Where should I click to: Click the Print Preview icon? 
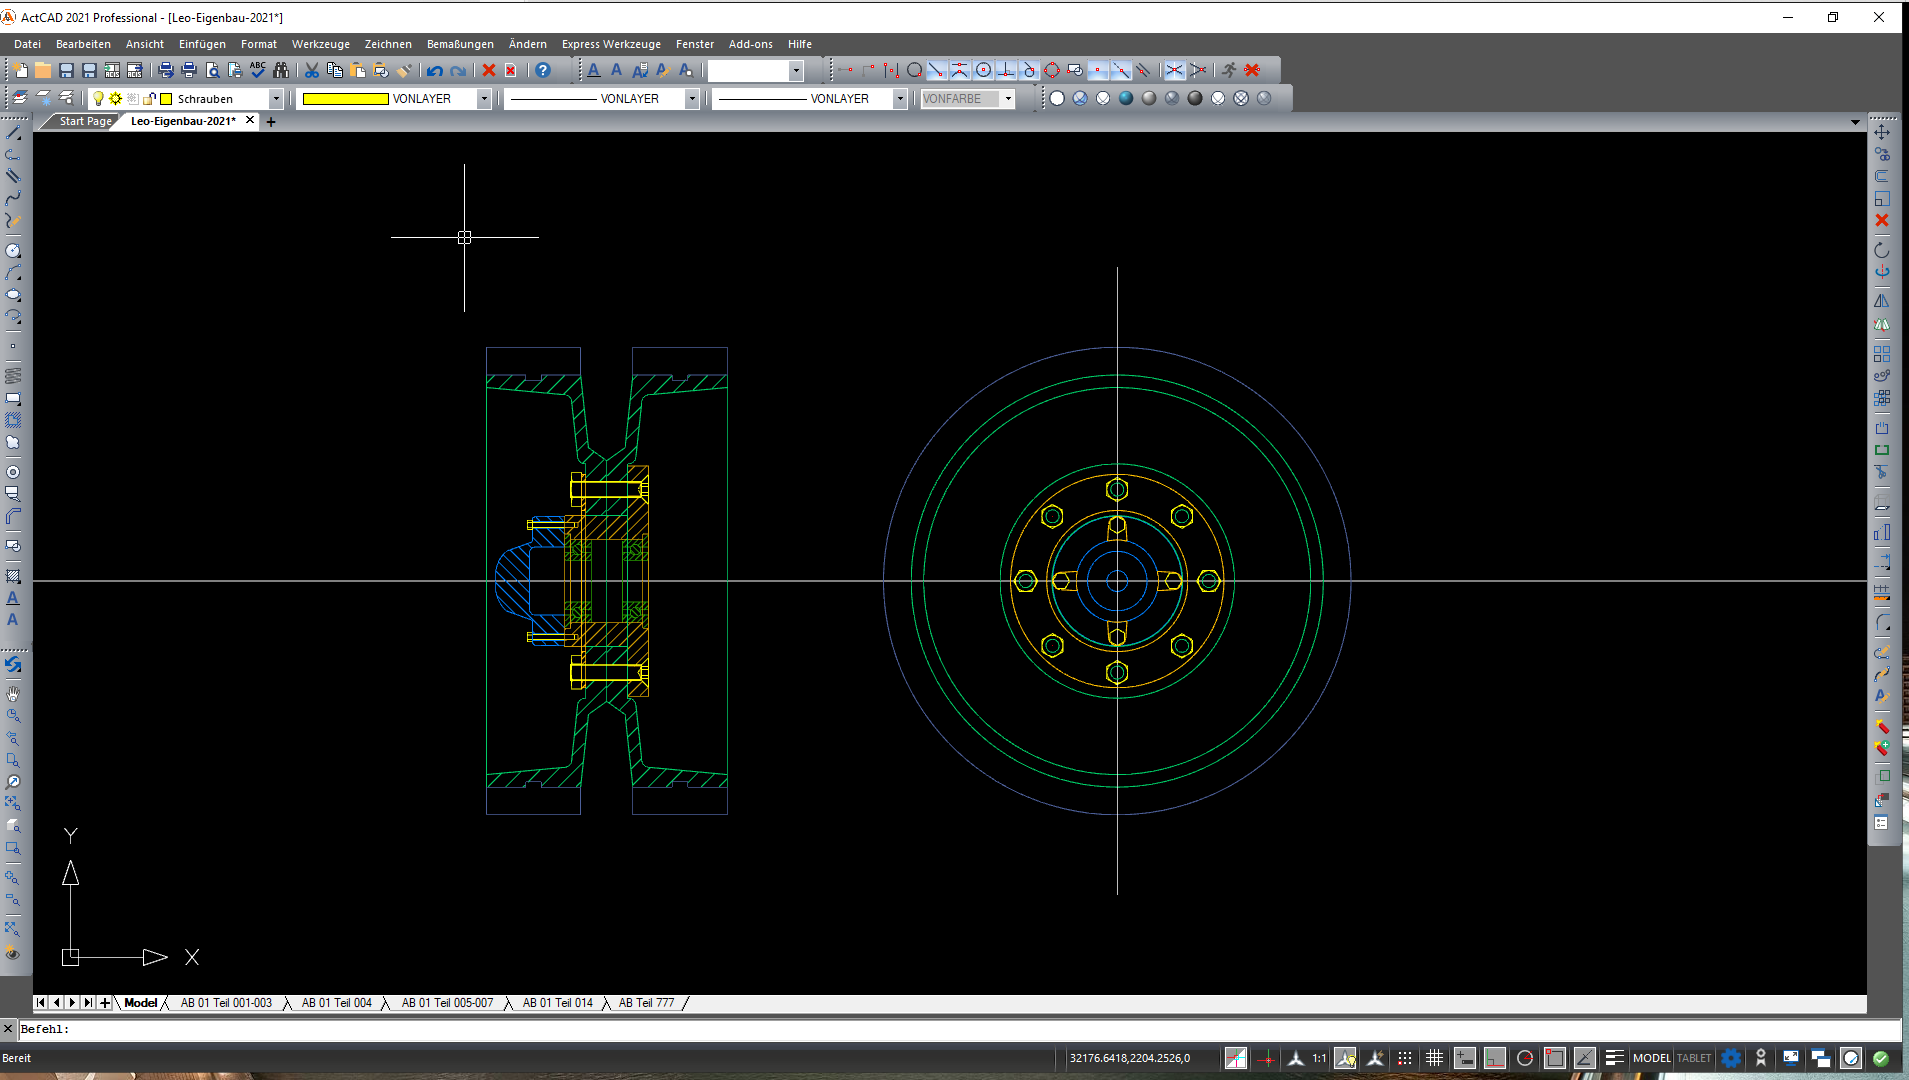(212, 70)
